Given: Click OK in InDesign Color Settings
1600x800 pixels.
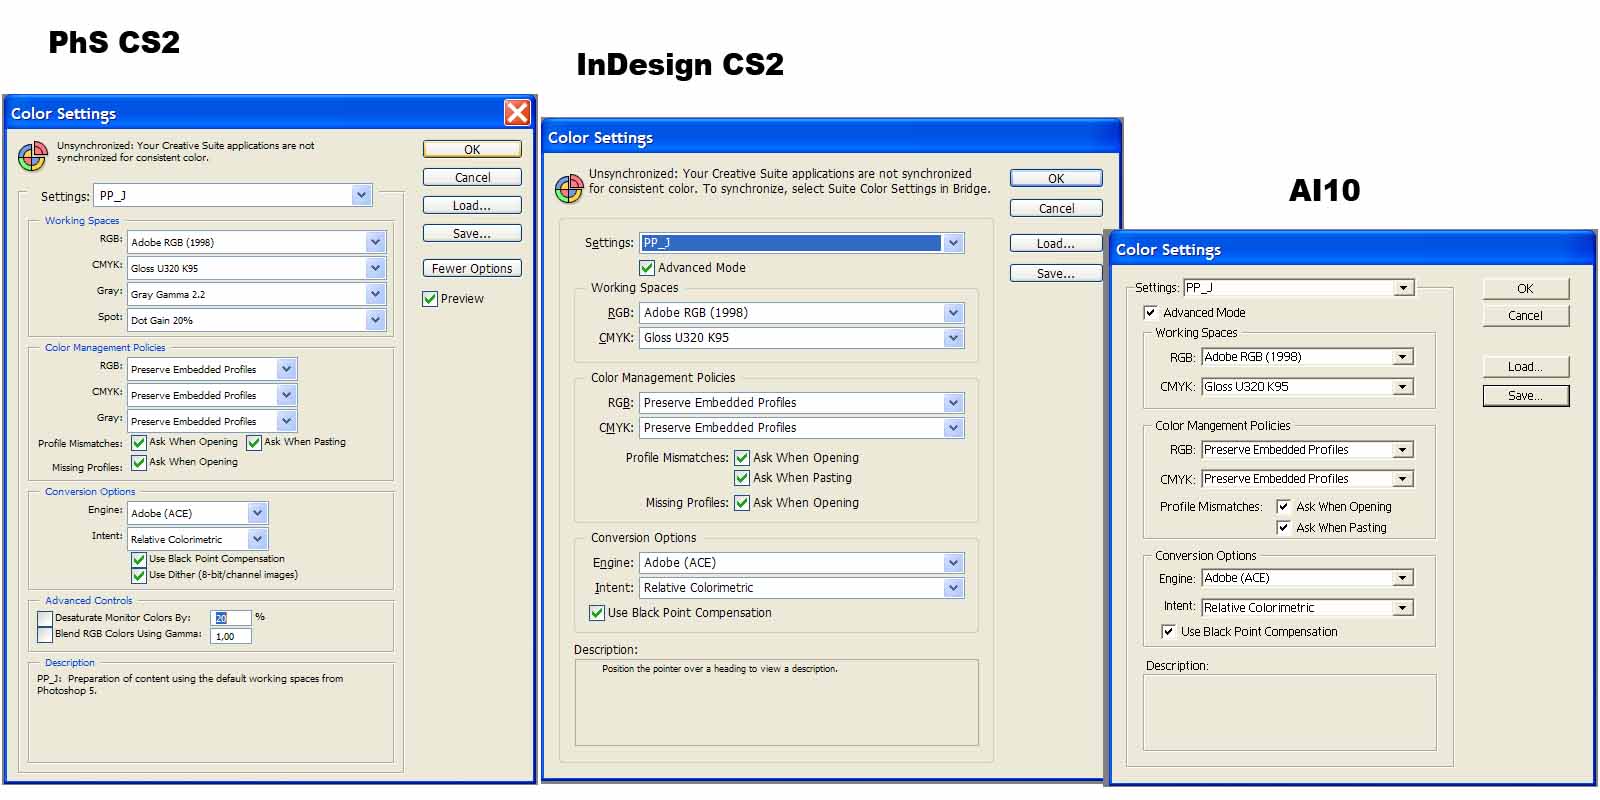Looking at the screenshot, I should [1056, 178].
